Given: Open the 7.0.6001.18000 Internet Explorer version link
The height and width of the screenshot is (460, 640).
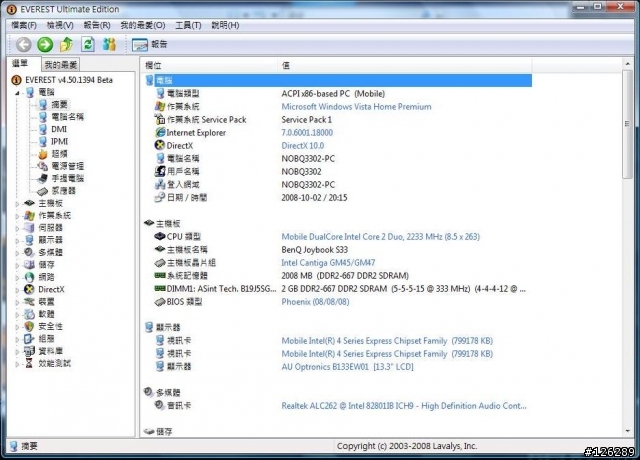Looking at the screenshot, I should [307, 133].
